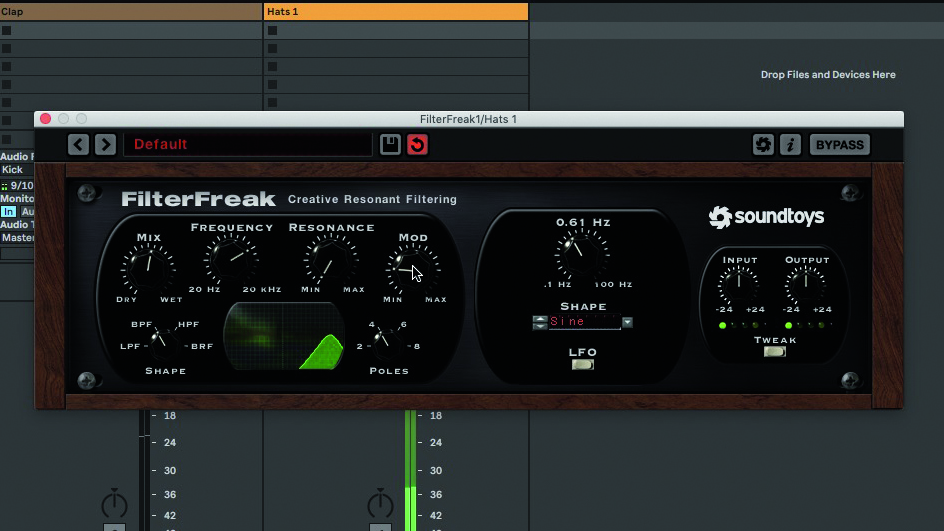Toggle the Tweak panel switch
Screen dimensions: 944x531
pos(775,352)
